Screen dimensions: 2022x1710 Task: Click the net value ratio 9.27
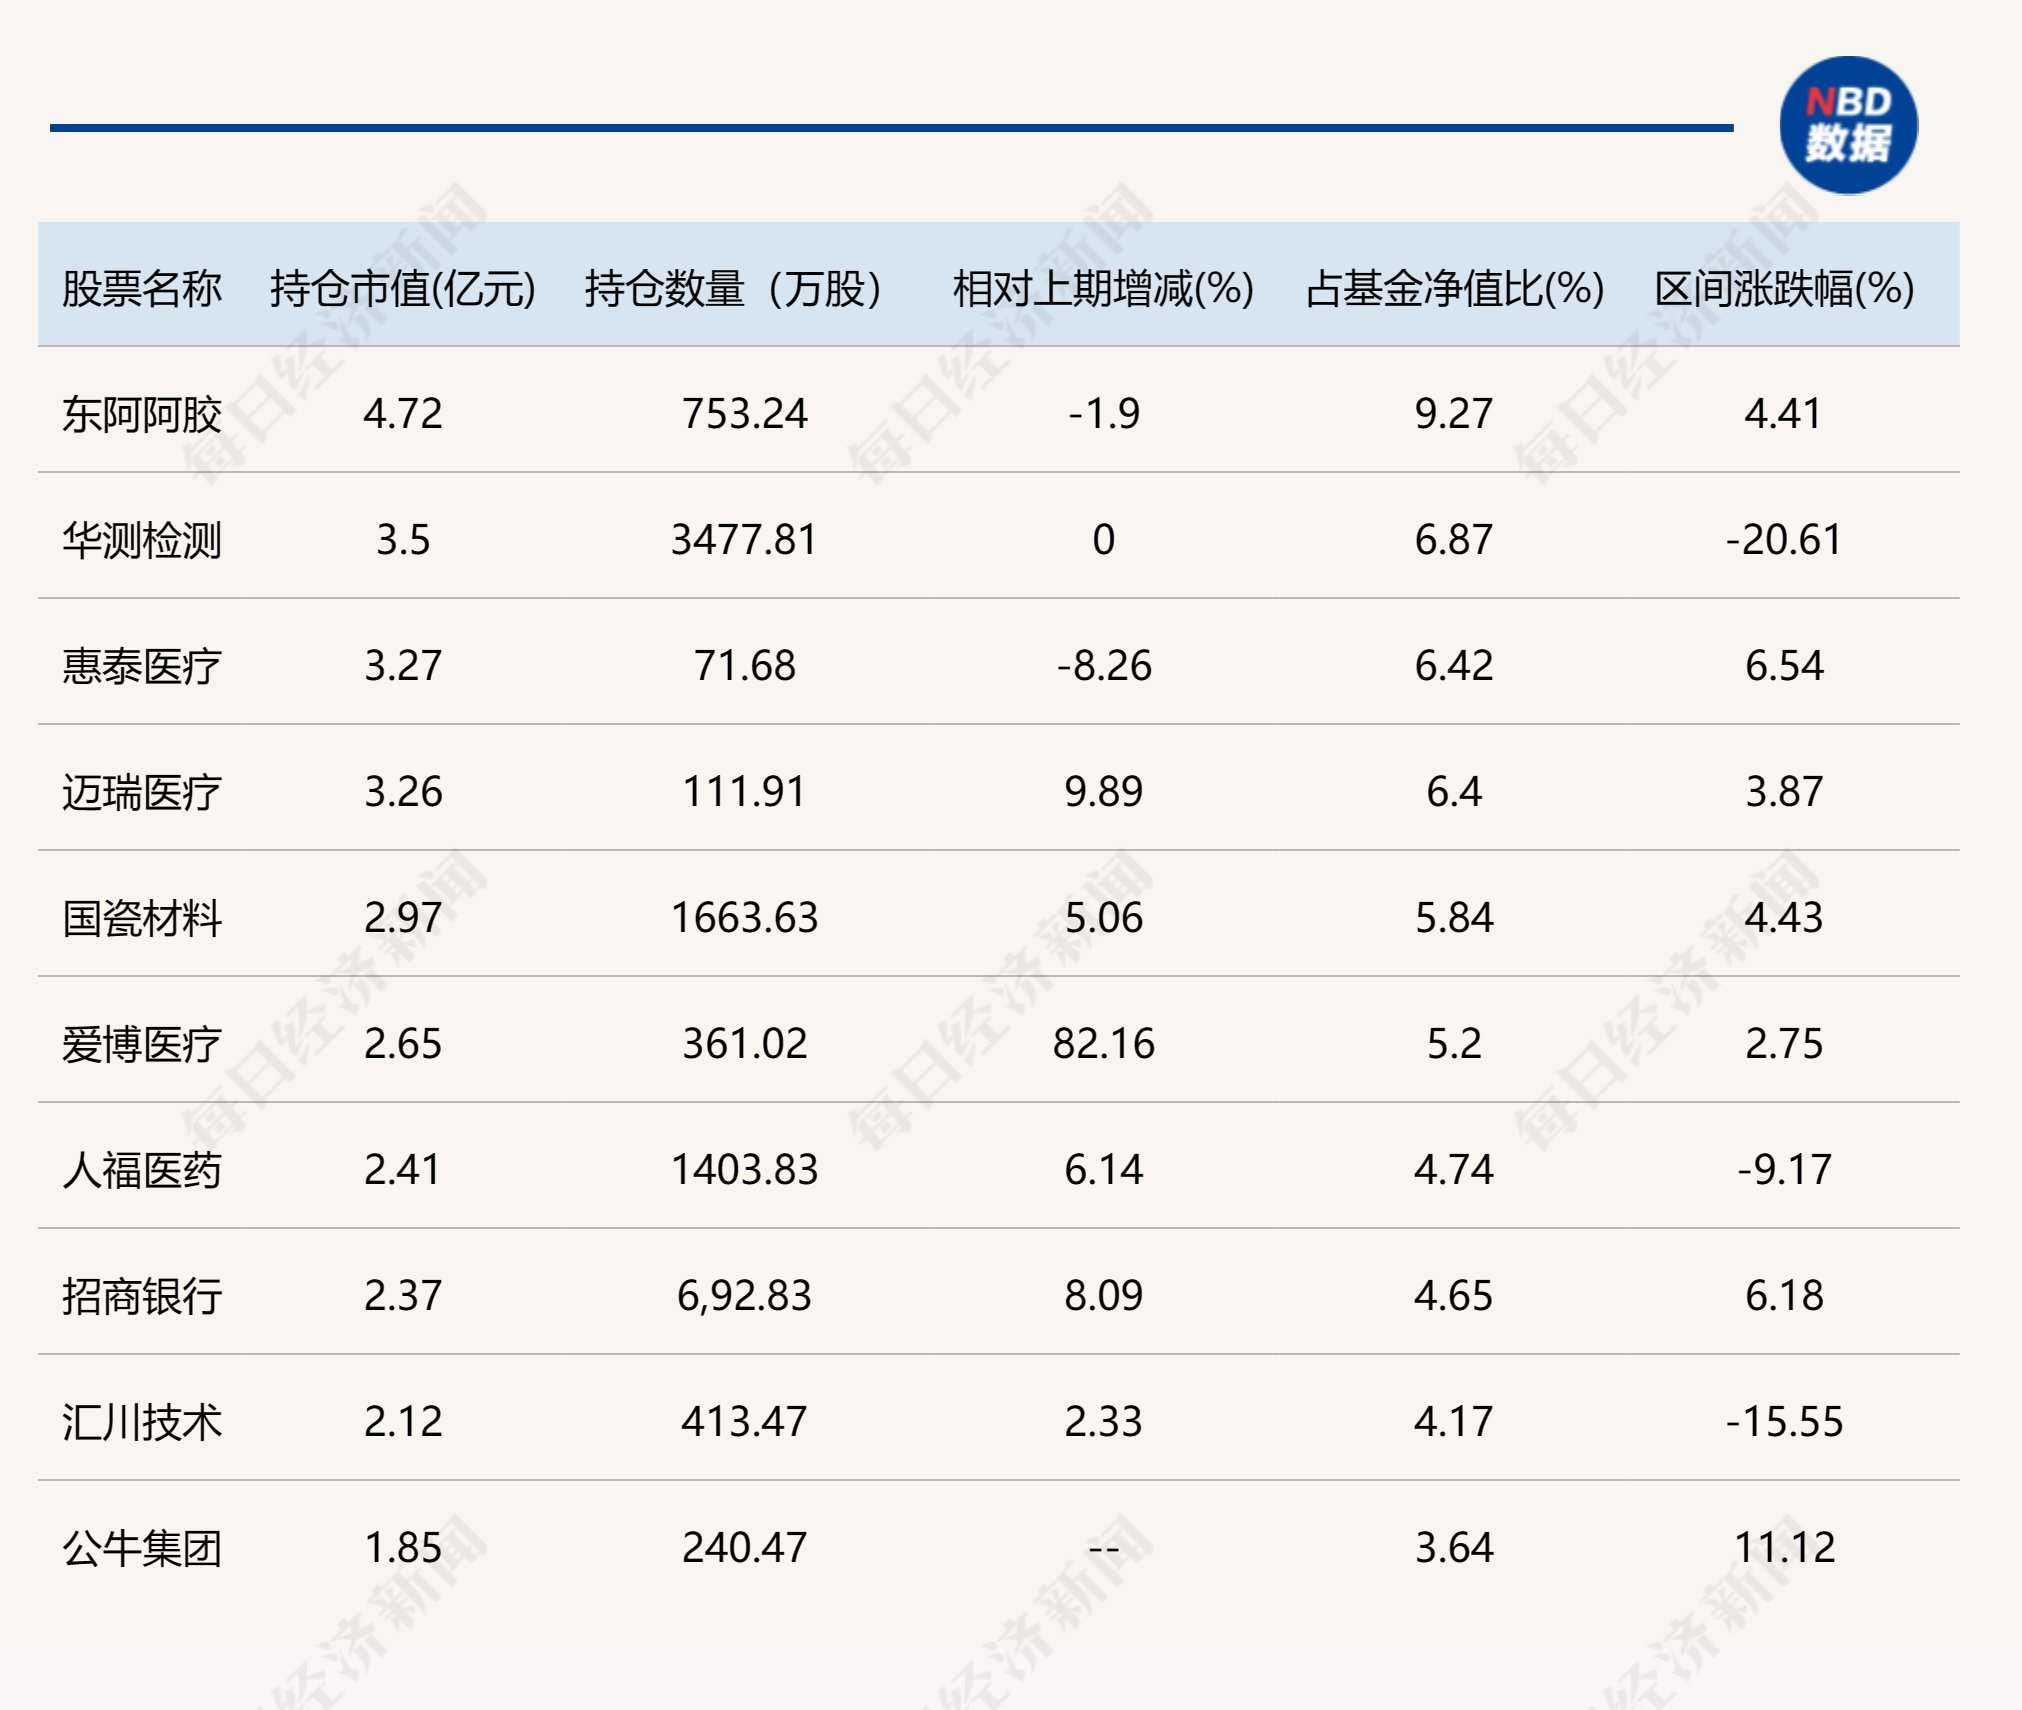pyautogui.click(x=1454, y=414)
